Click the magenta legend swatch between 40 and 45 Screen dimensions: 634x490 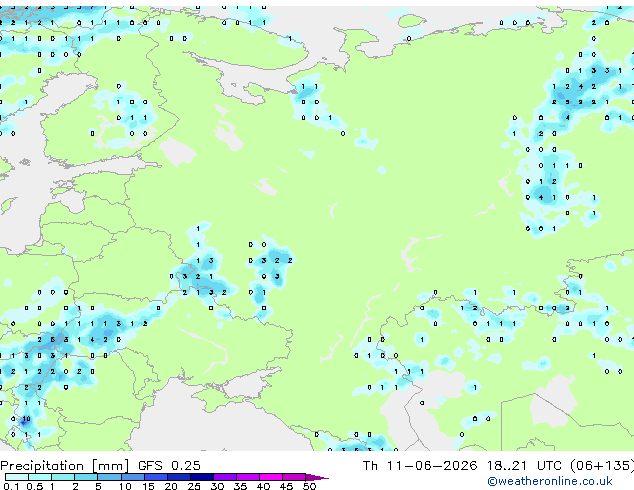click(271, 477)
